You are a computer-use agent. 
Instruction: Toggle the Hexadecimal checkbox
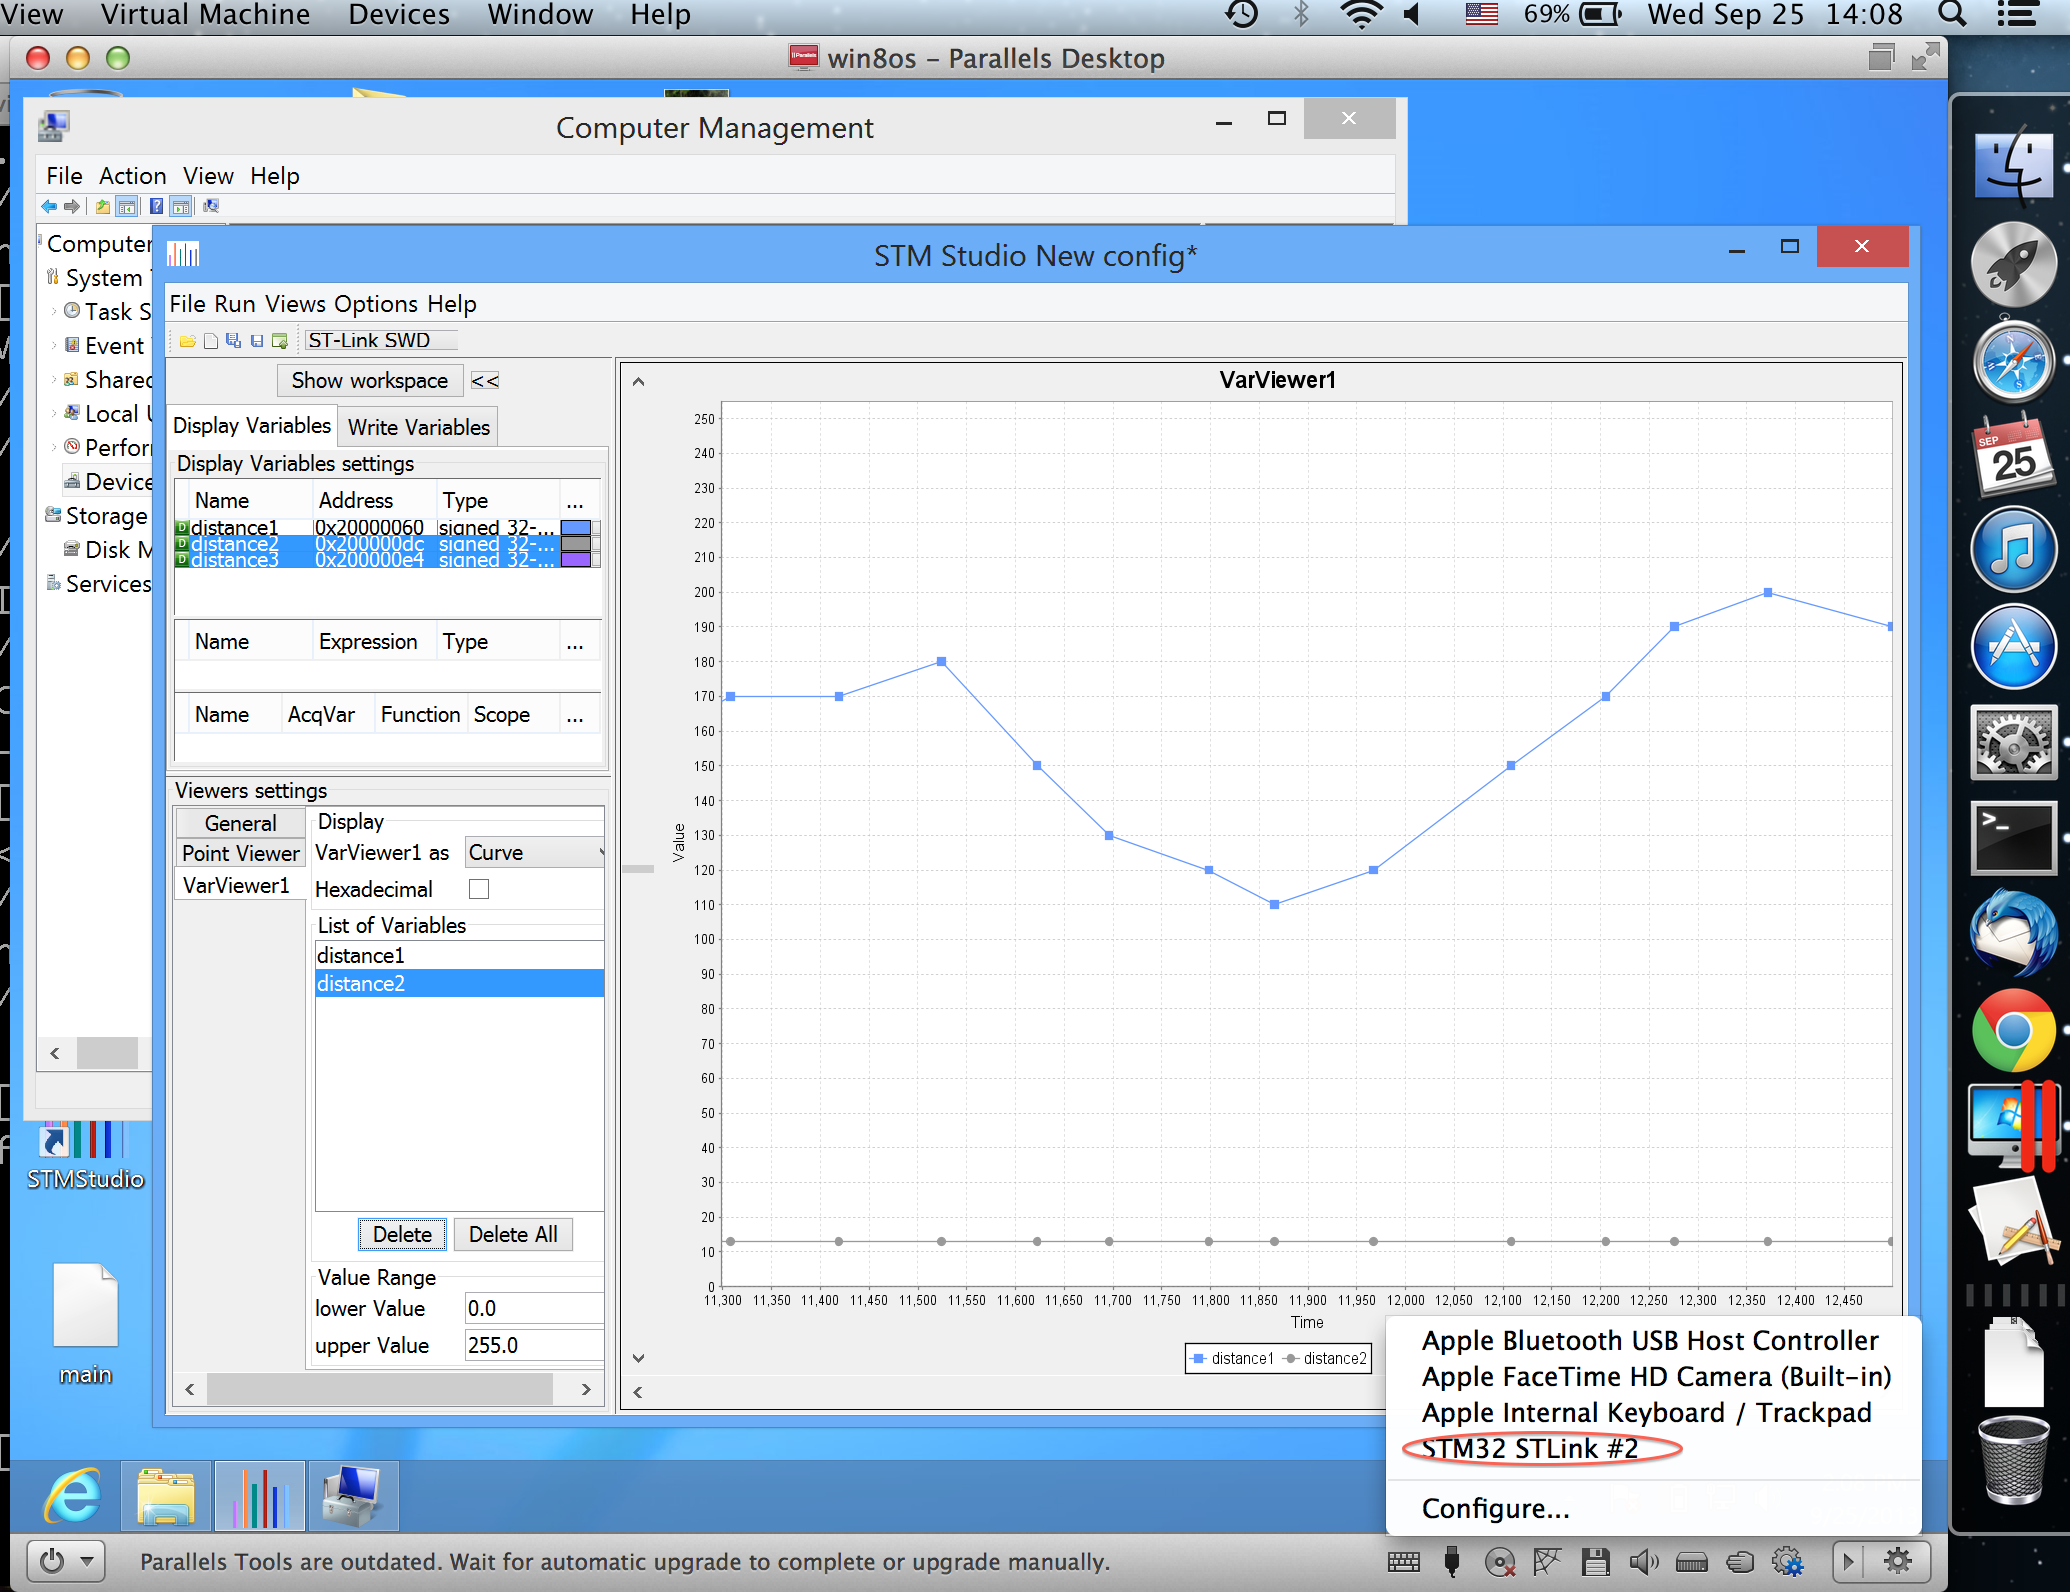coord(479,888)
